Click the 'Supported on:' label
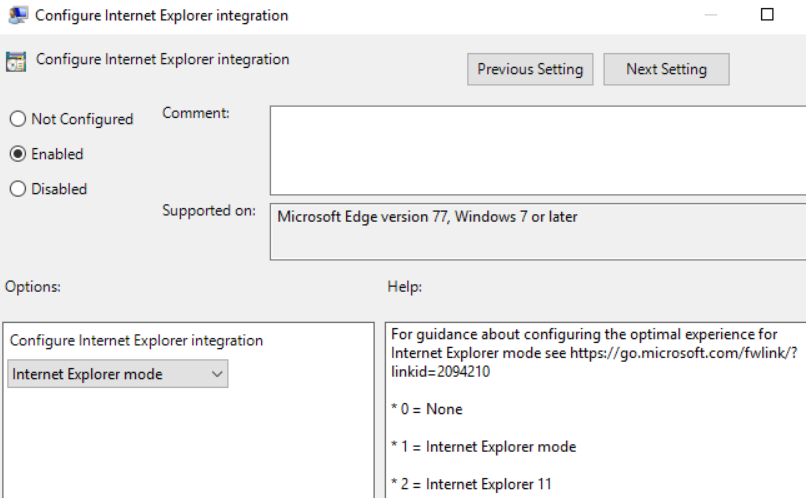Viewport: 806px width, 498px height. (209, 211)
